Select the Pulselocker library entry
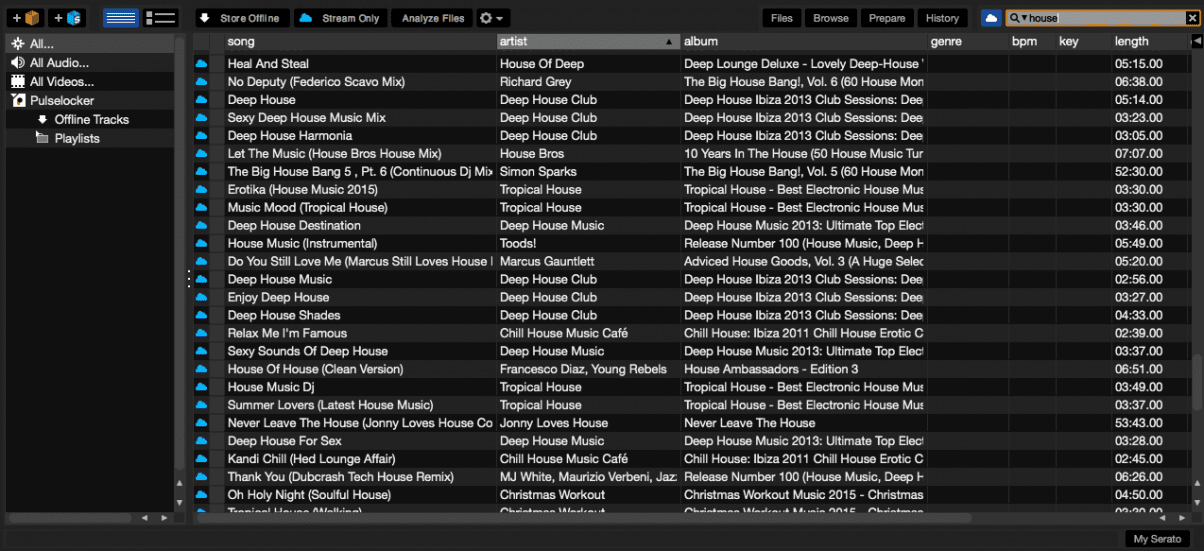 (x=90, y=101)
